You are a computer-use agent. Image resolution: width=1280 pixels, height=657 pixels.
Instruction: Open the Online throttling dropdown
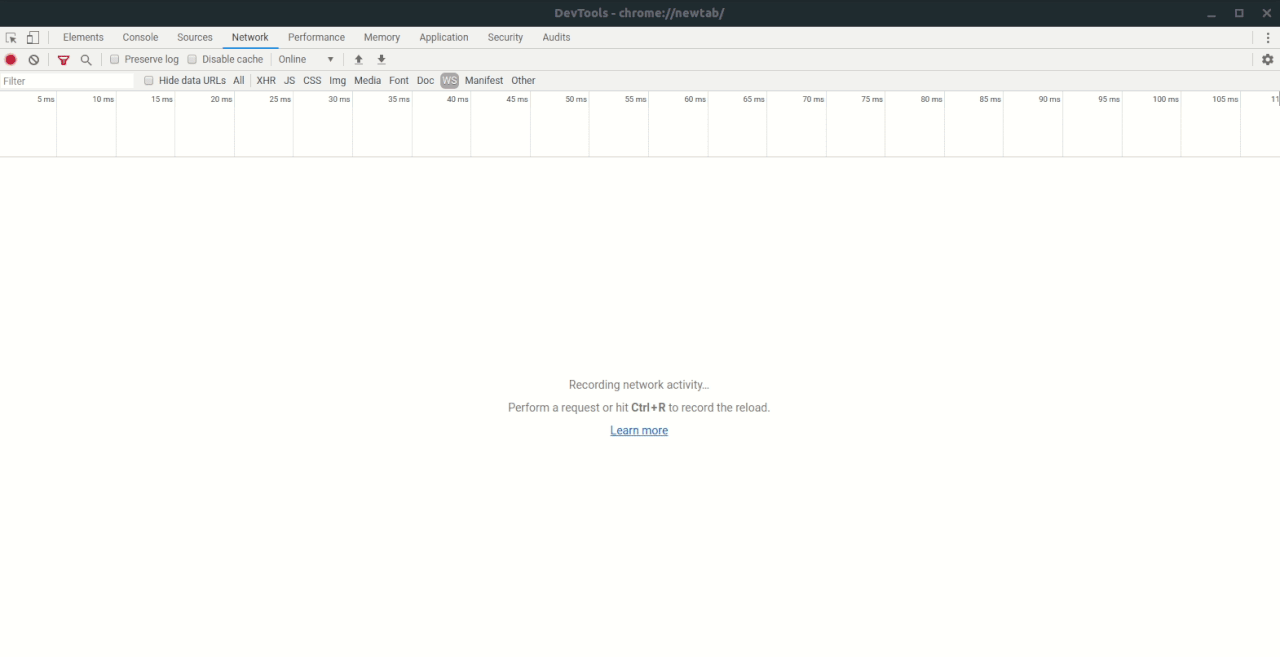point(306,60)
